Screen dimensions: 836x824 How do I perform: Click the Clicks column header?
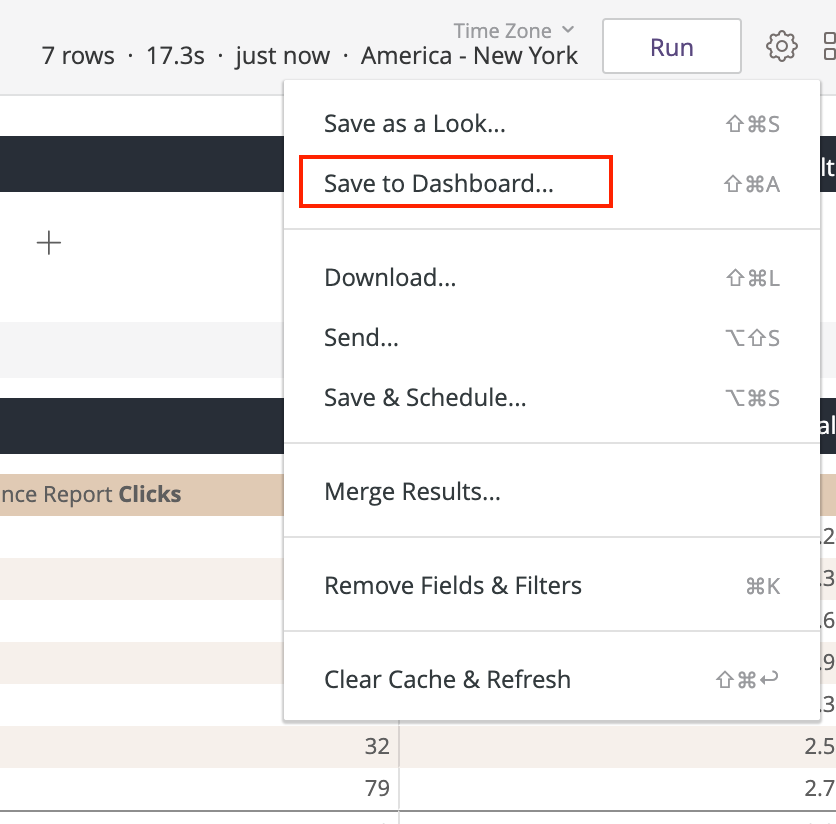(x=150, y=494)
